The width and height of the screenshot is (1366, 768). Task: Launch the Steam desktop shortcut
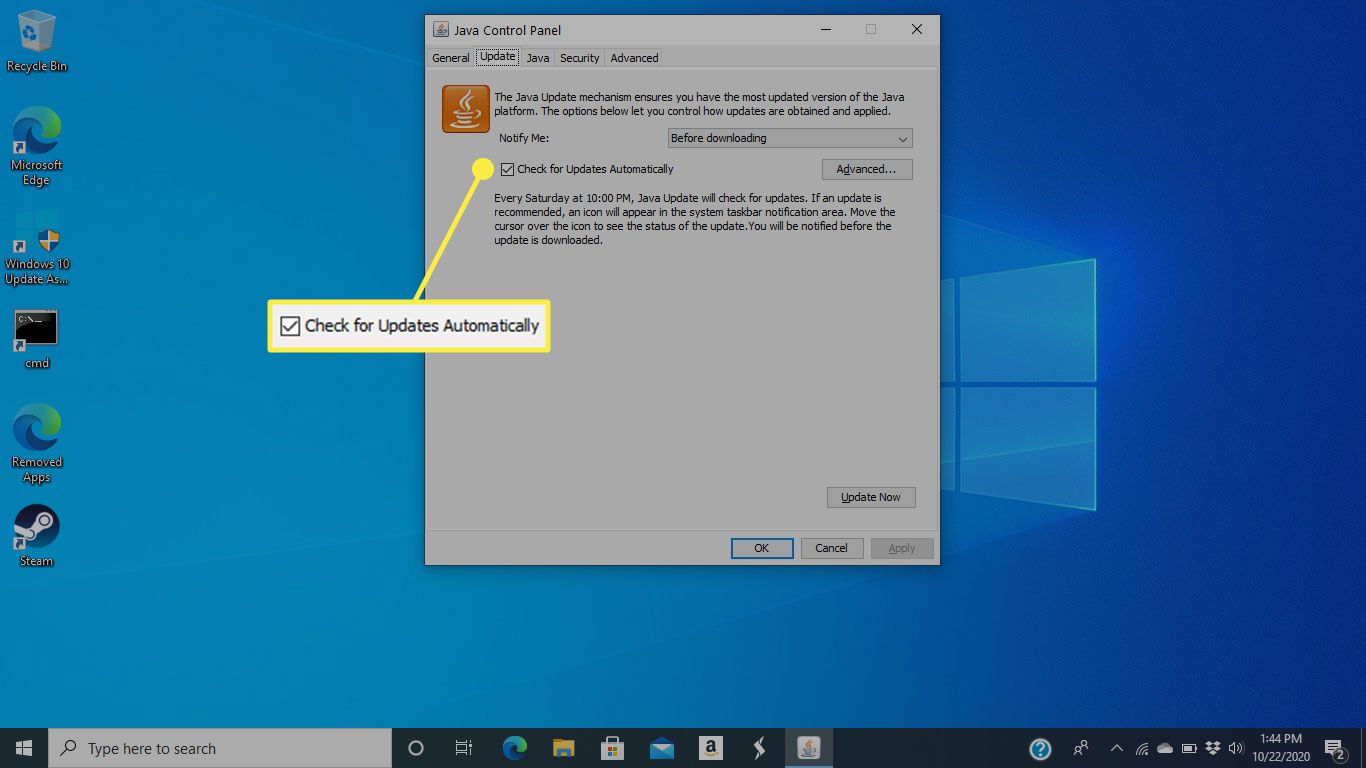37,535
